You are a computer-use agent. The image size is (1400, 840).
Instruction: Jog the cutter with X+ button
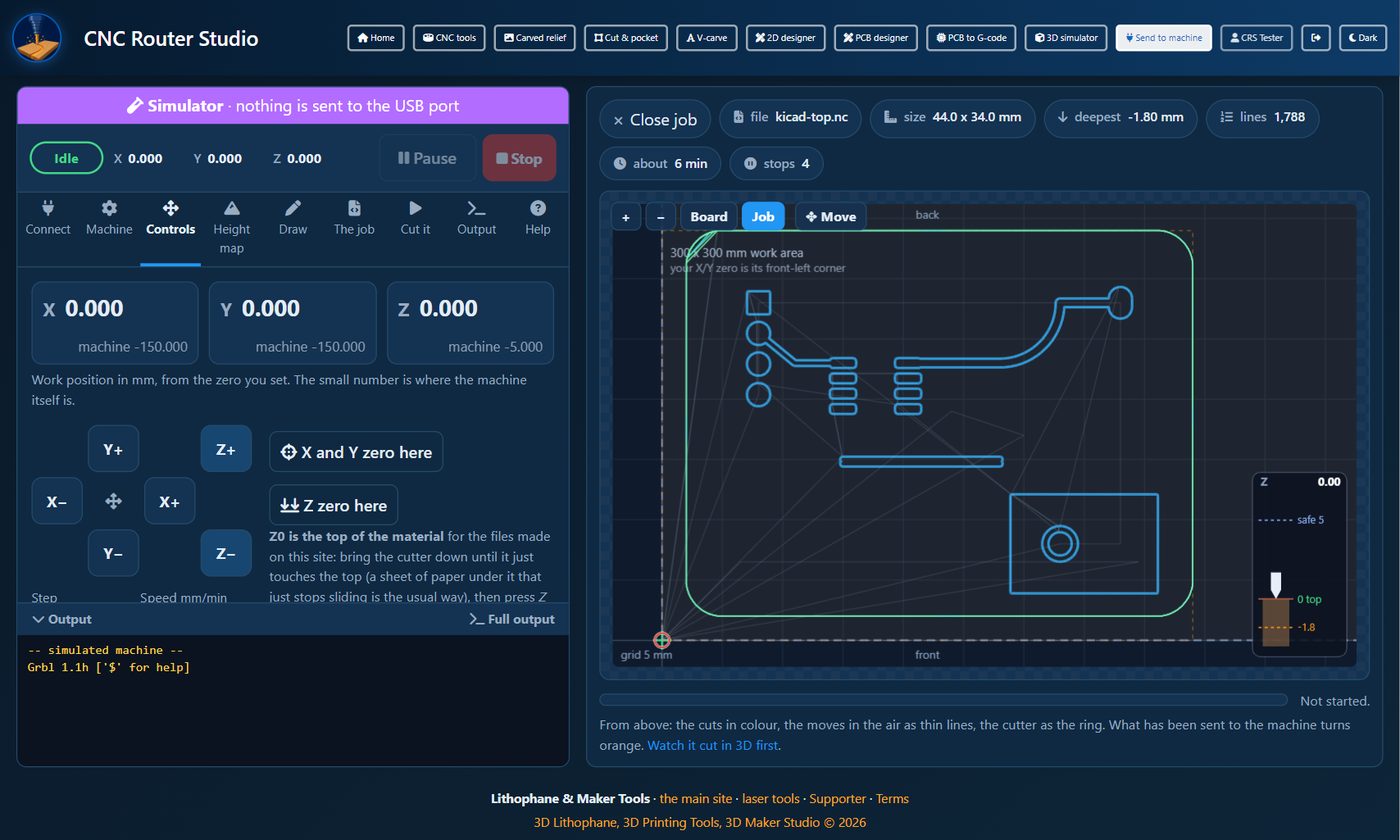(169, 502)
